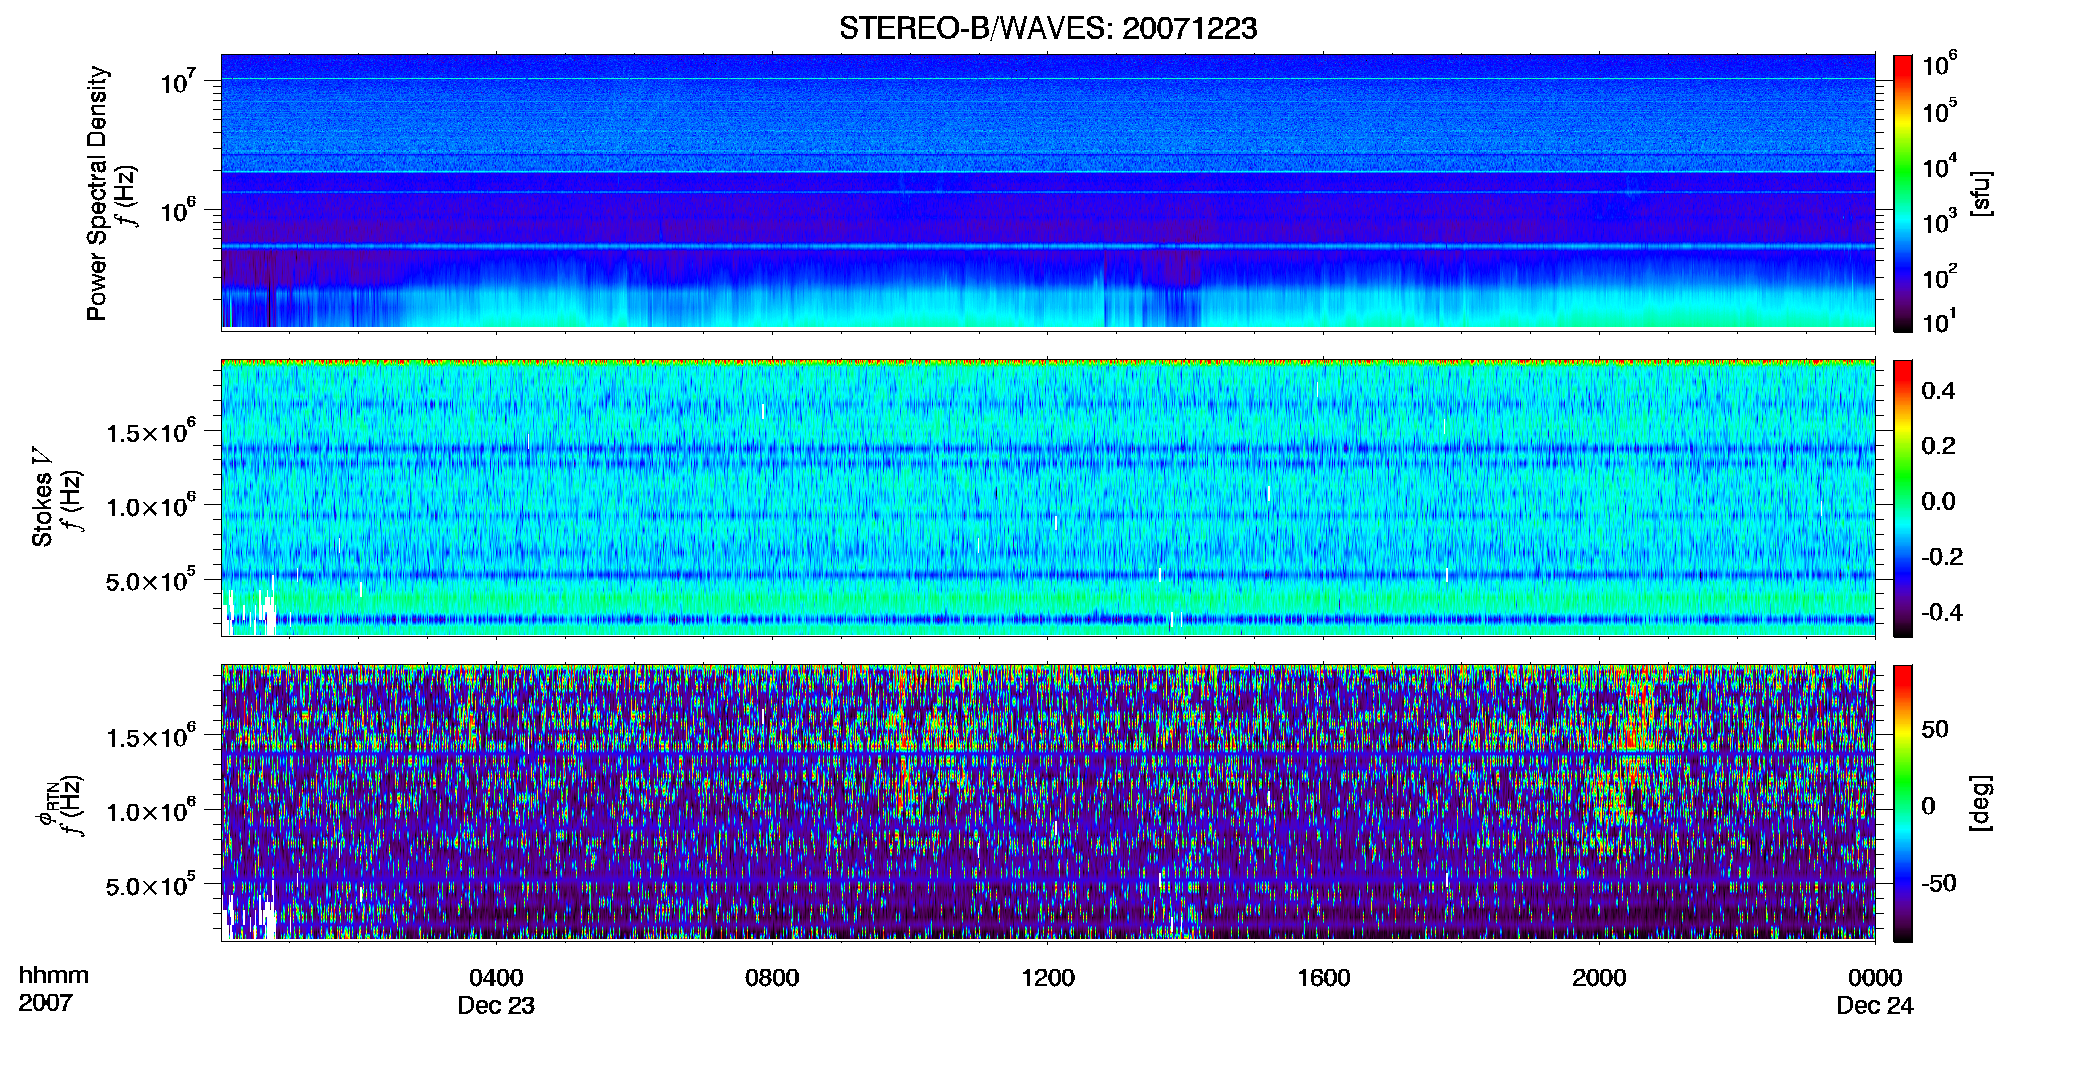Click the 1600 time tick label

click(1324, 978)
